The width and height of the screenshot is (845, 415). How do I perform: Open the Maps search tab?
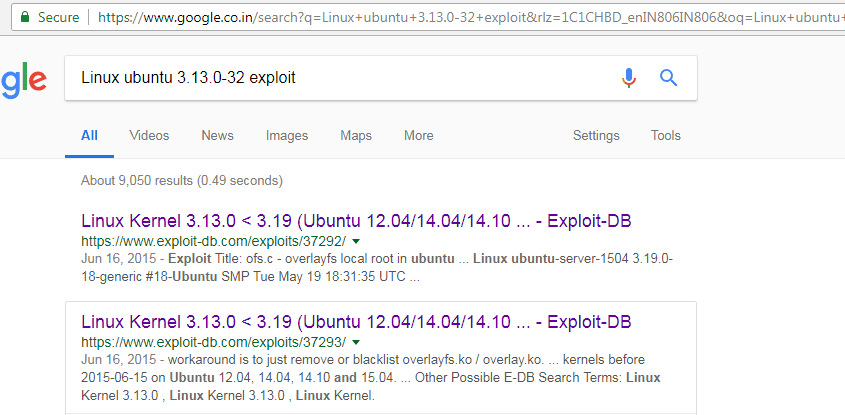click(356, 136)
